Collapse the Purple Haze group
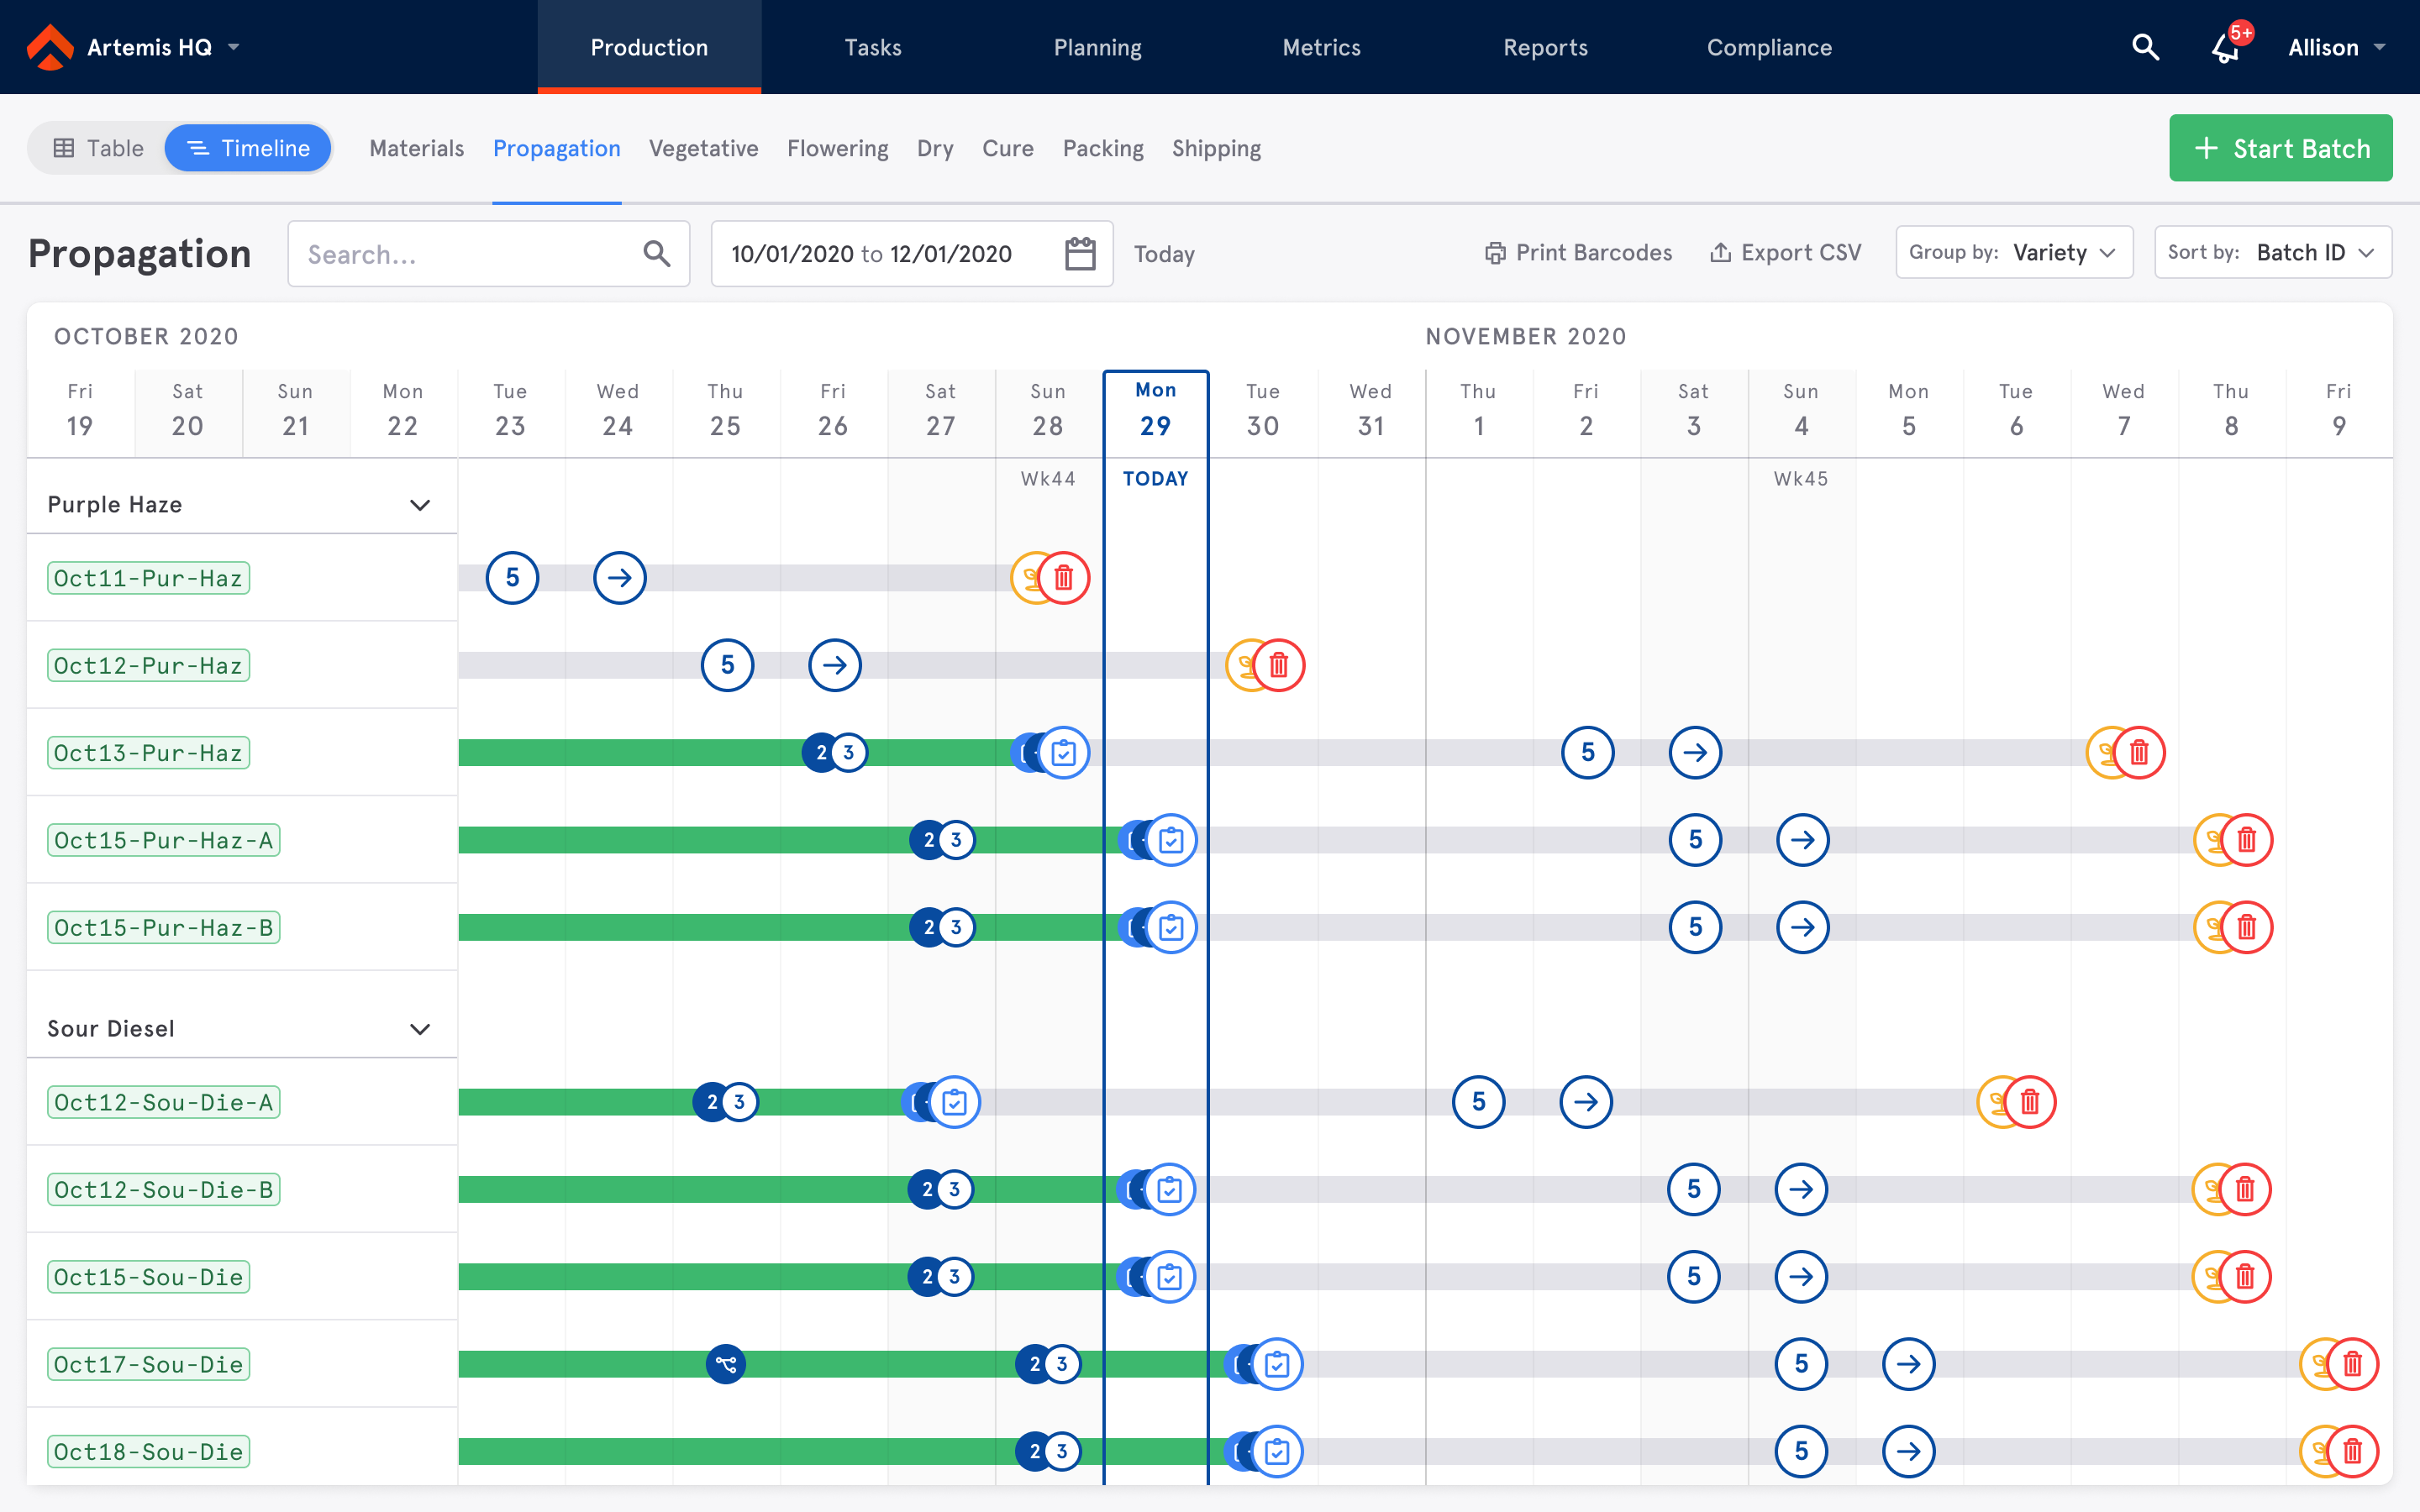The image size is (2420, 1512). coord(420,505)
